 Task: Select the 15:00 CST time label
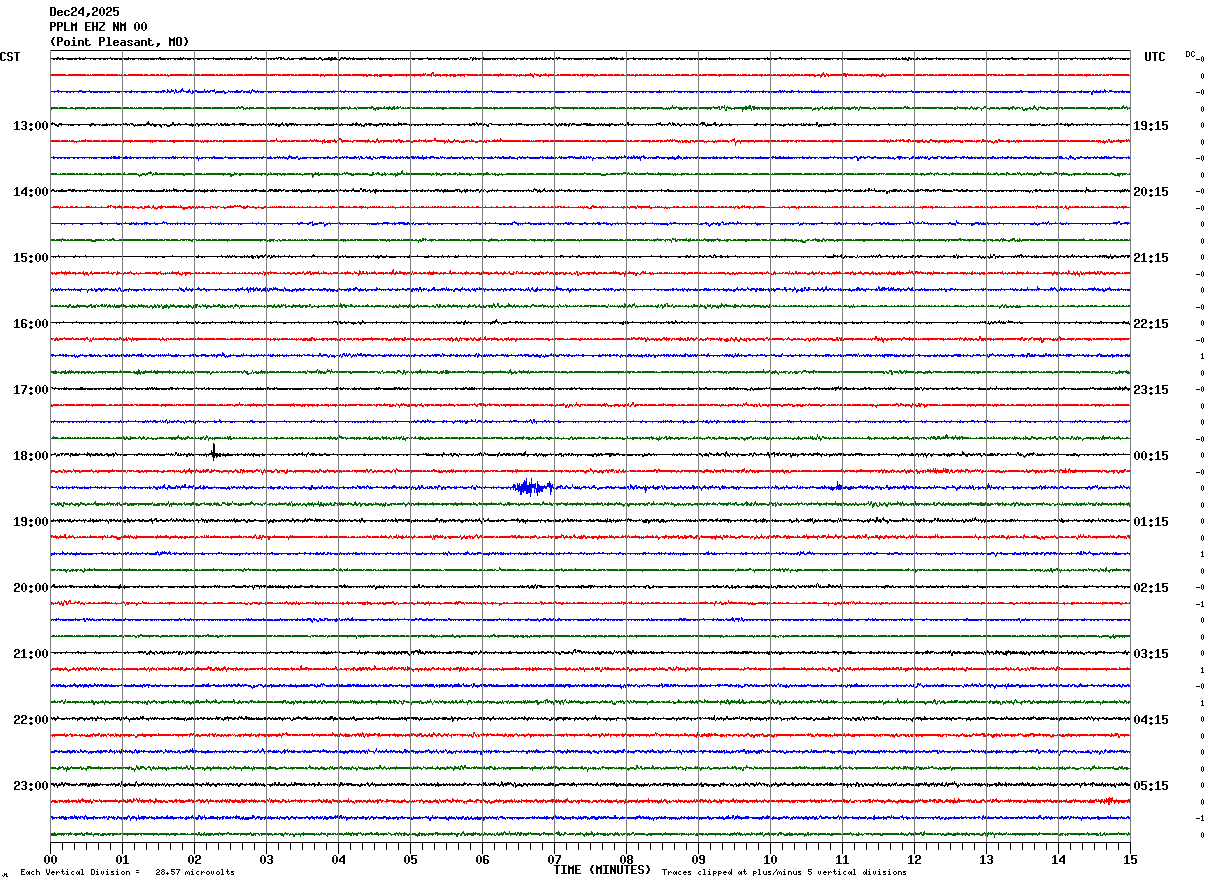(x=30, y=258)
